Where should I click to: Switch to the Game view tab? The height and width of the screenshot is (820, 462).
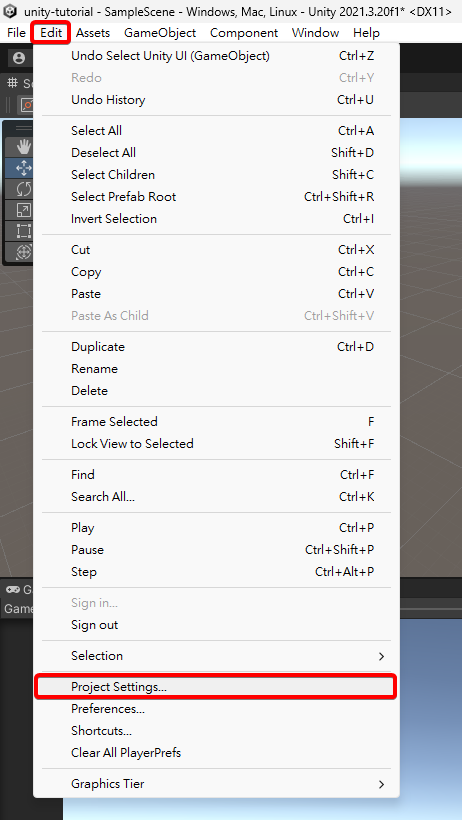pyautogui.click(x=19, y=589)
